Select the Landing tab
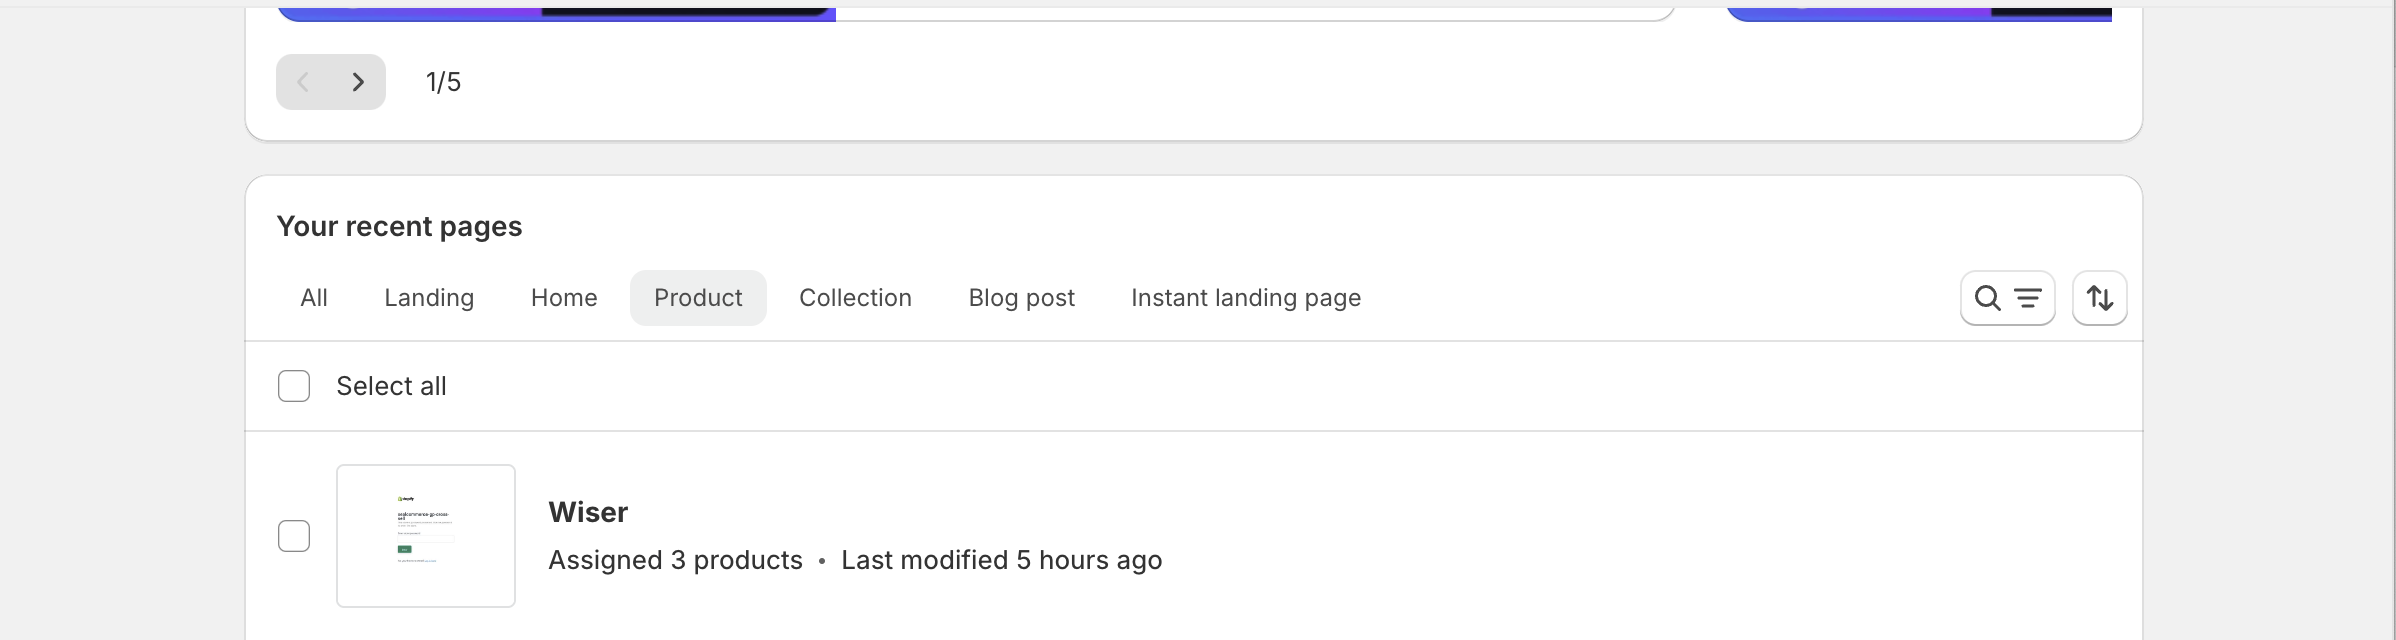2396x640 pixels. point(429,298)
